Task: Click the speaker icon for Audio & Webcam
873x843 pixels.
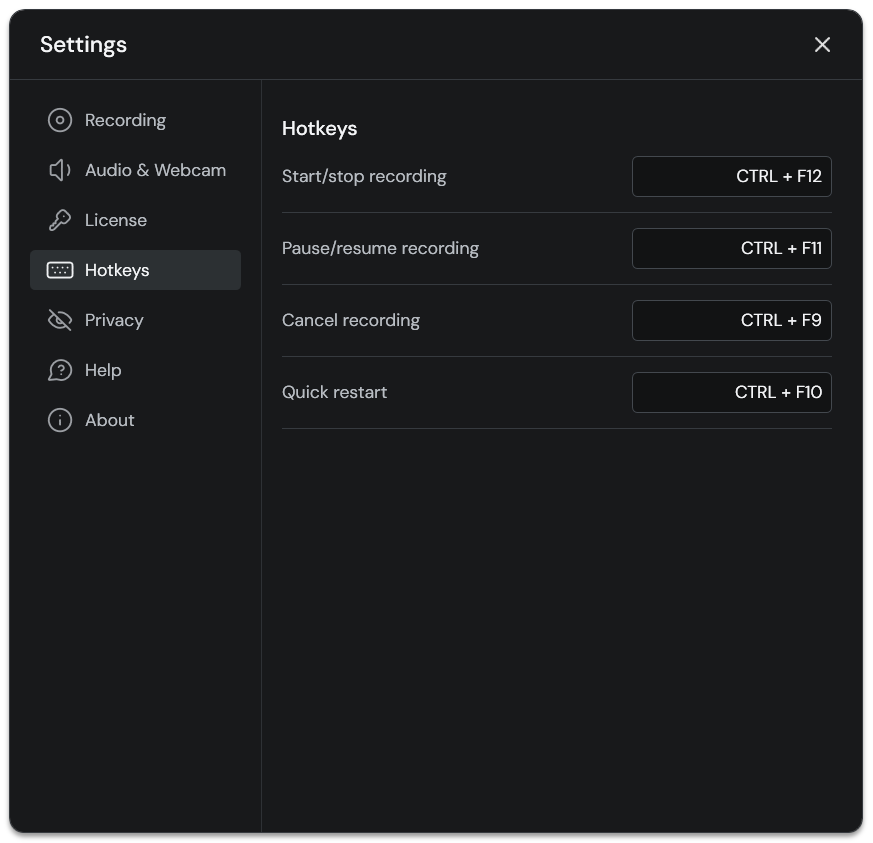Action: pos(60,170)
